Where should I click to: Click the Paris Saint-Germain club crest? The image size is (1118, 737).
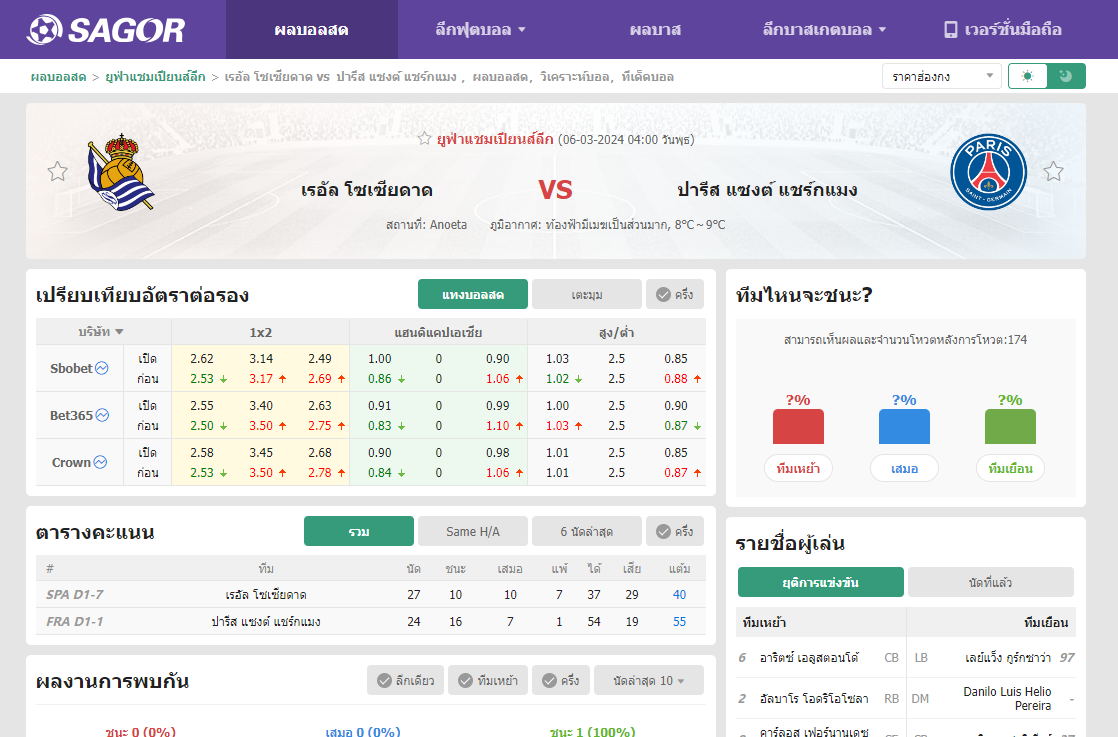point(988,172)
